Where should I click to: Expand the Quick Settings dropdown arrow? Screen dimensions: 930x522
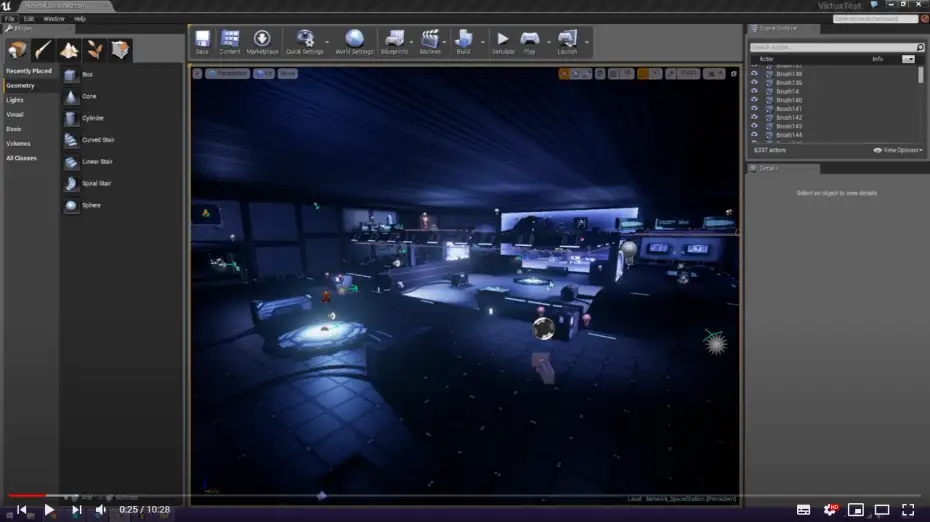[327, 42]
